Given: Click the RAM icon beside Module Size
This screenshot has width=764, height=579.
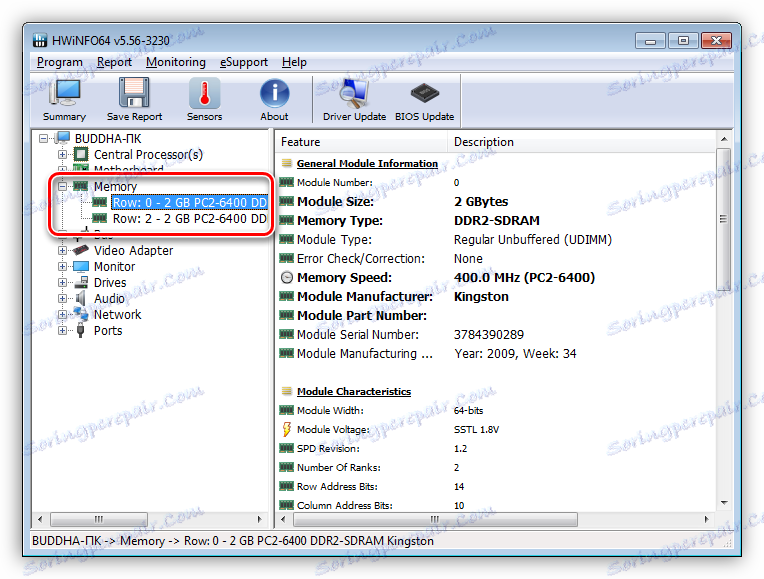Looking at the screenshot, I should click(286, 201).
